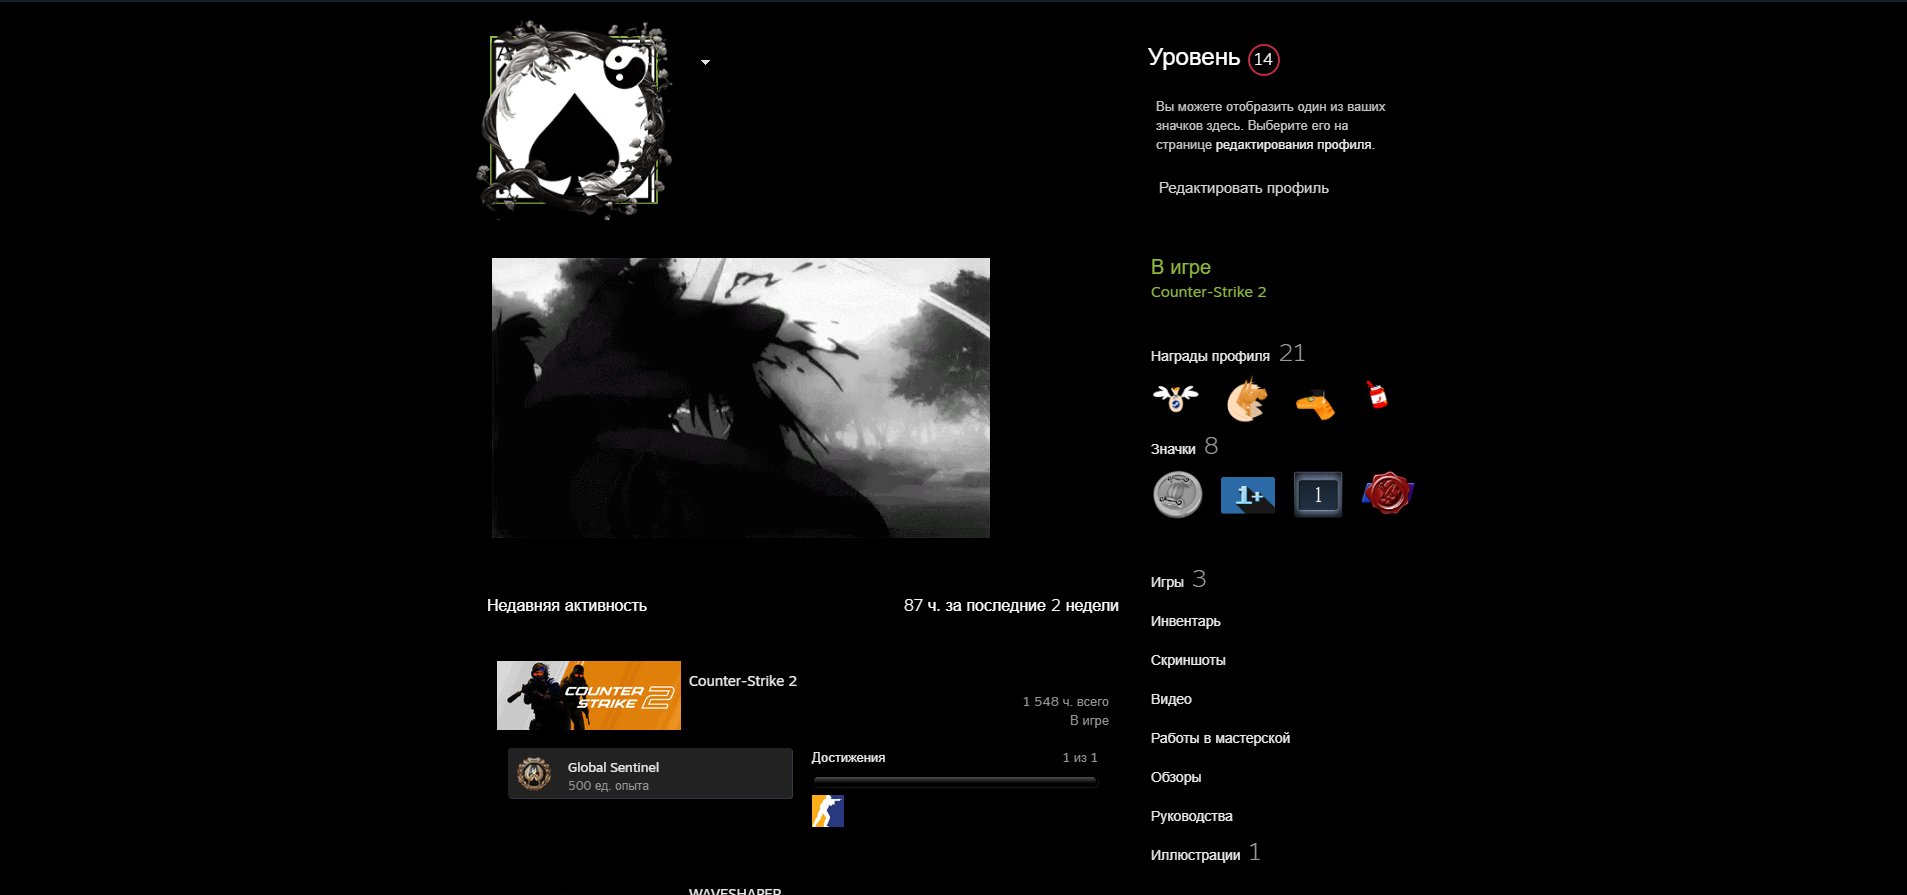
Task: Click the black-and-white artwork showcase image
Action: 741,398
